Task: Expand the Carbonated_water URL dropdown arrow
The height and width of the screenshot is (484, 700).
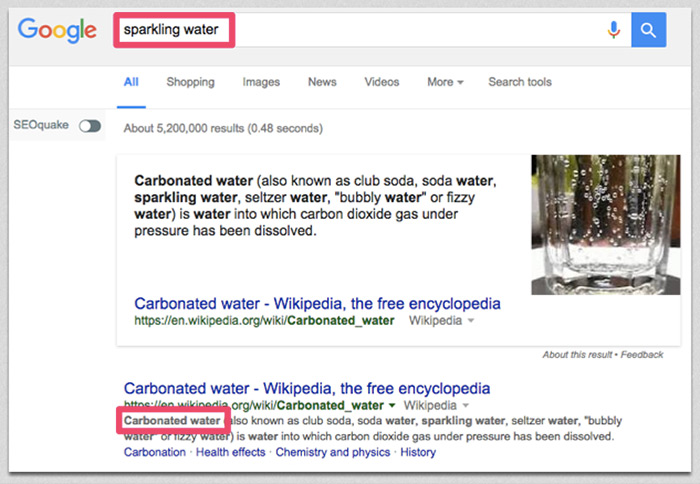Action: click(x=392, y=406)
